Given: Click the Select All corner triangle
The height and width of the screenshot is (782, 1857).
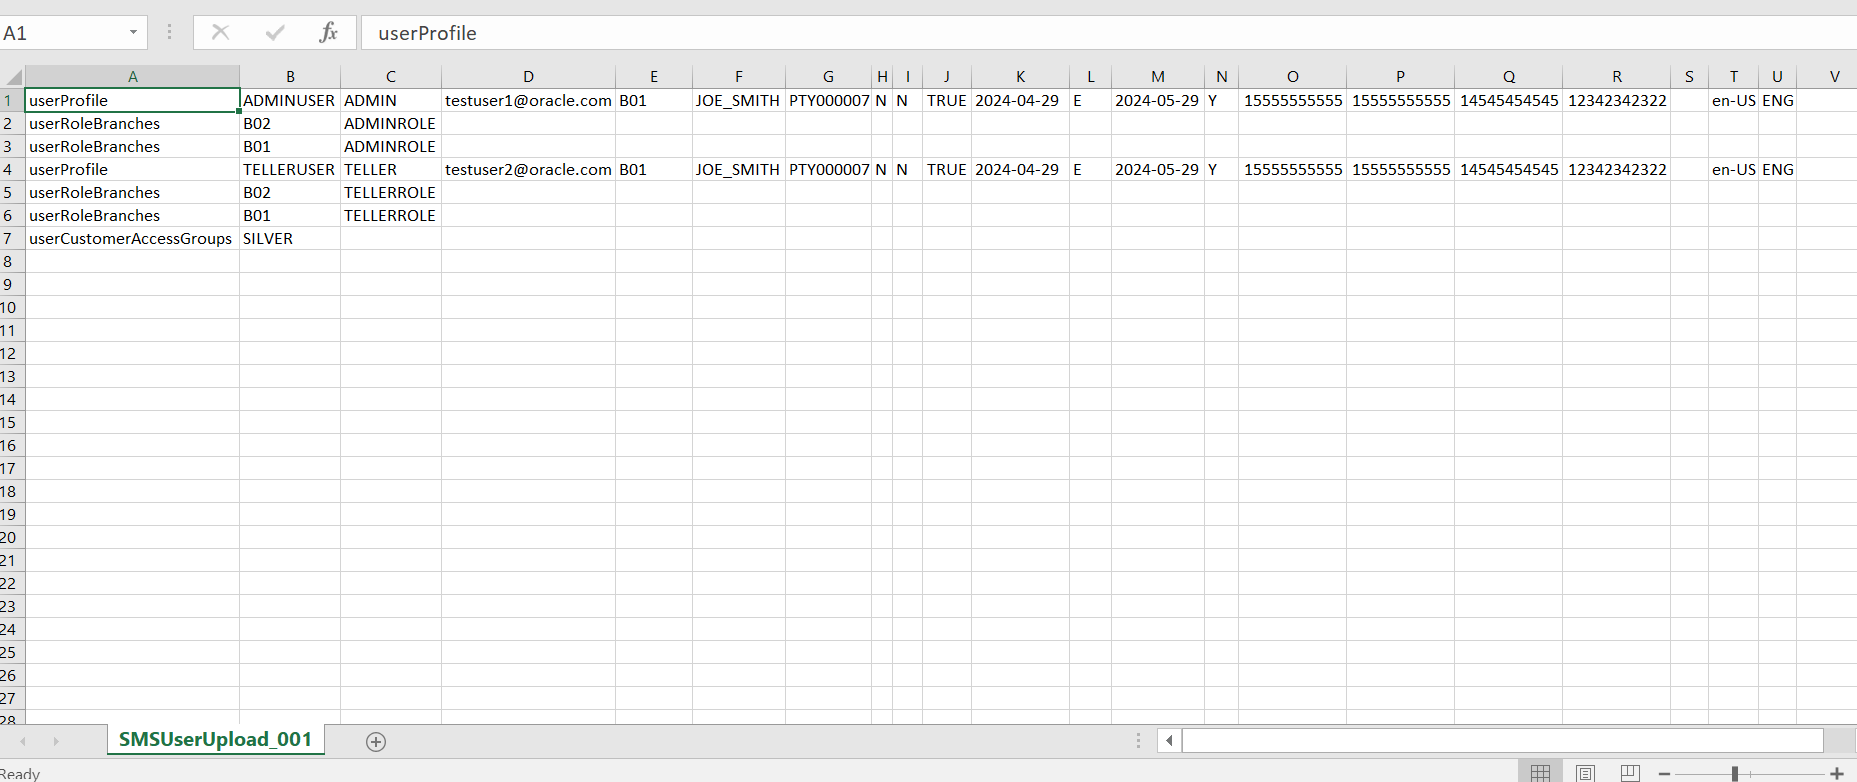Looking at the screenshot, I should [13, 77].
